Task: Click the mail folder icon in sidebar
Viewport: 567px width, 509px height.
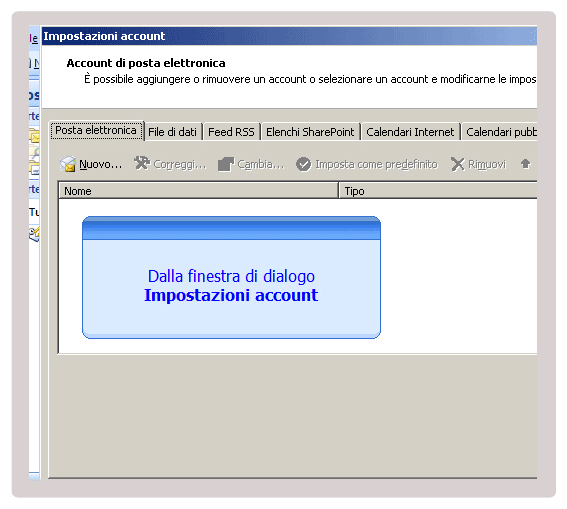Action: pos(34,136)
